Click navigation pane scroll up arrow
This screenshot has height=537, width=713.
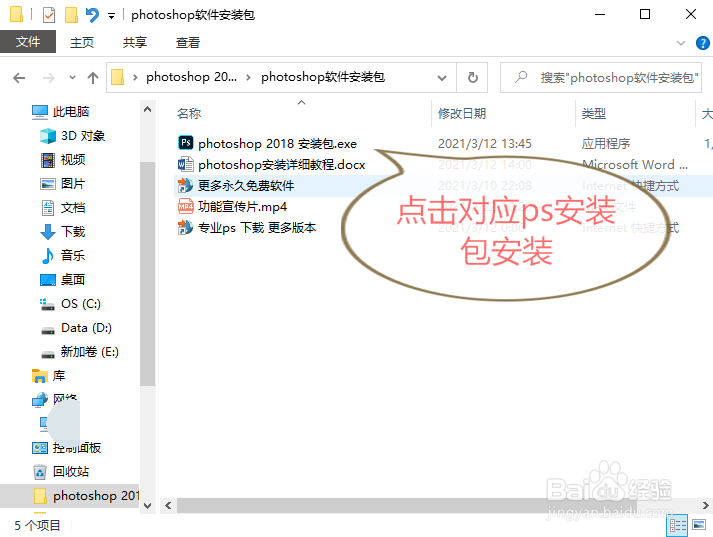pos(147,109)
